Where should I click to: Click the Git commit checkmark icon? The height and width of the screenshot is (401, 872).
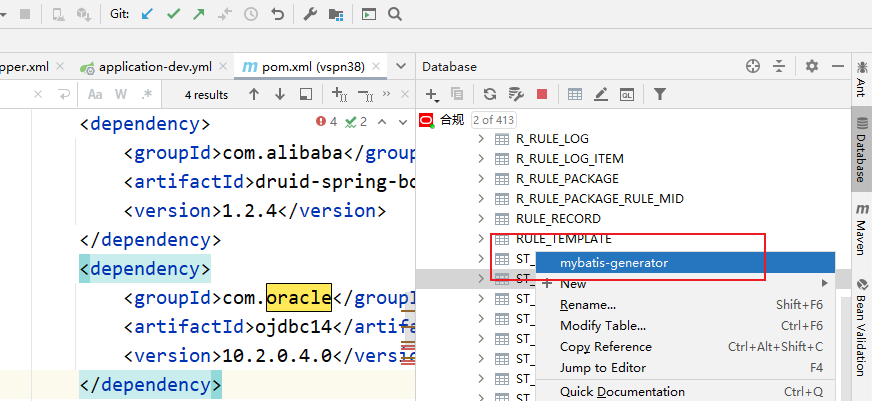click(x=175, y=15)
